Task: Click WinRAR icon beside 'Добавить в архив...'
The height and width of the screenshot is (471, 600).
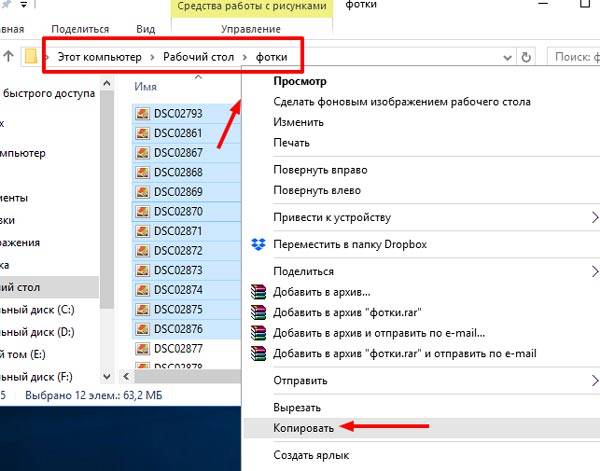Action: (x=258, y=292)
